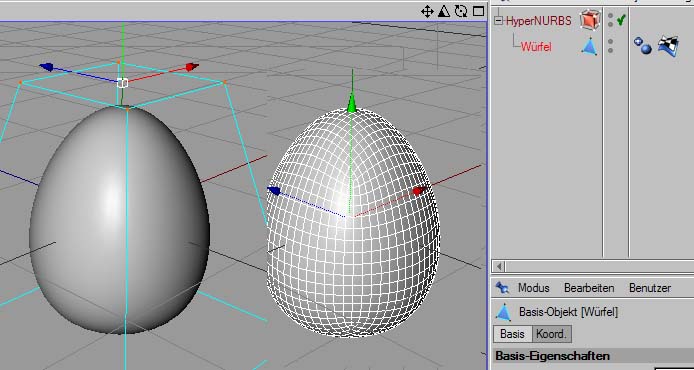694x370 pixels.
Task: Click the viewport move camera icon
Action: pos(427,12)
